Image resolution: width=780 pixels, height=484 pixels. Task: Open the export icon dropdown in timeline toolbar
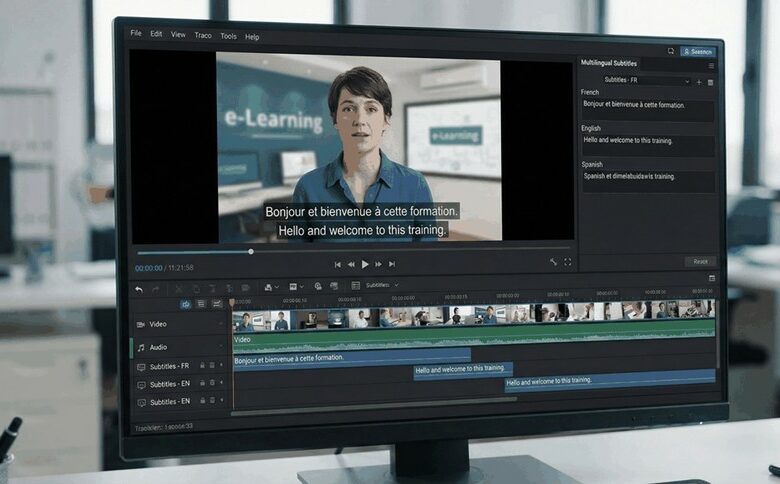271,287
